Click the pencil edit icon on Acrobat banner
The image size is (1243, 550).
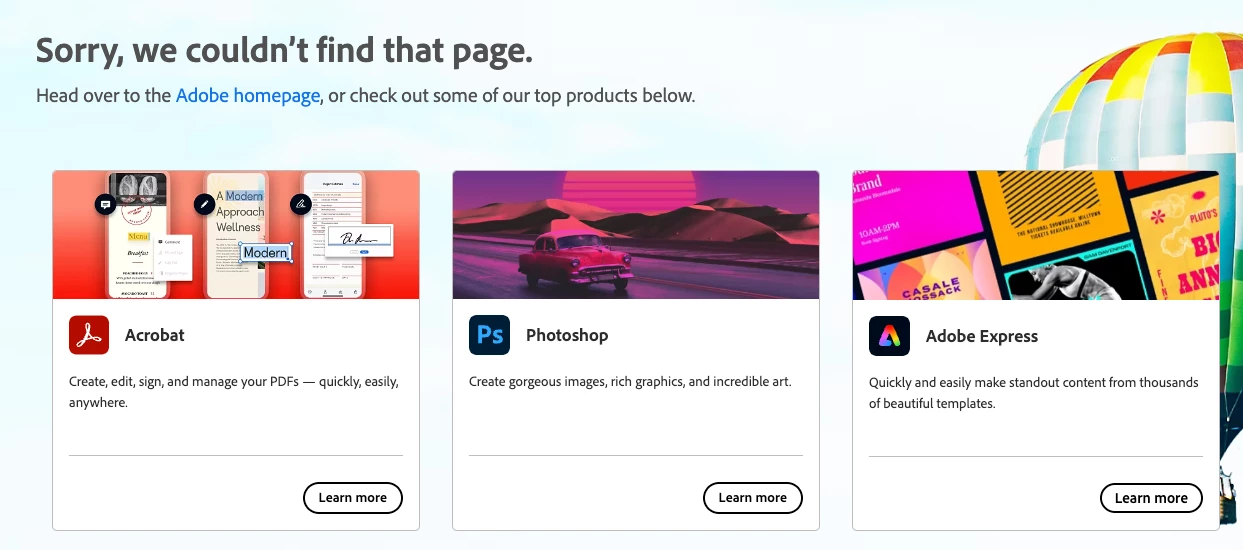205,204
